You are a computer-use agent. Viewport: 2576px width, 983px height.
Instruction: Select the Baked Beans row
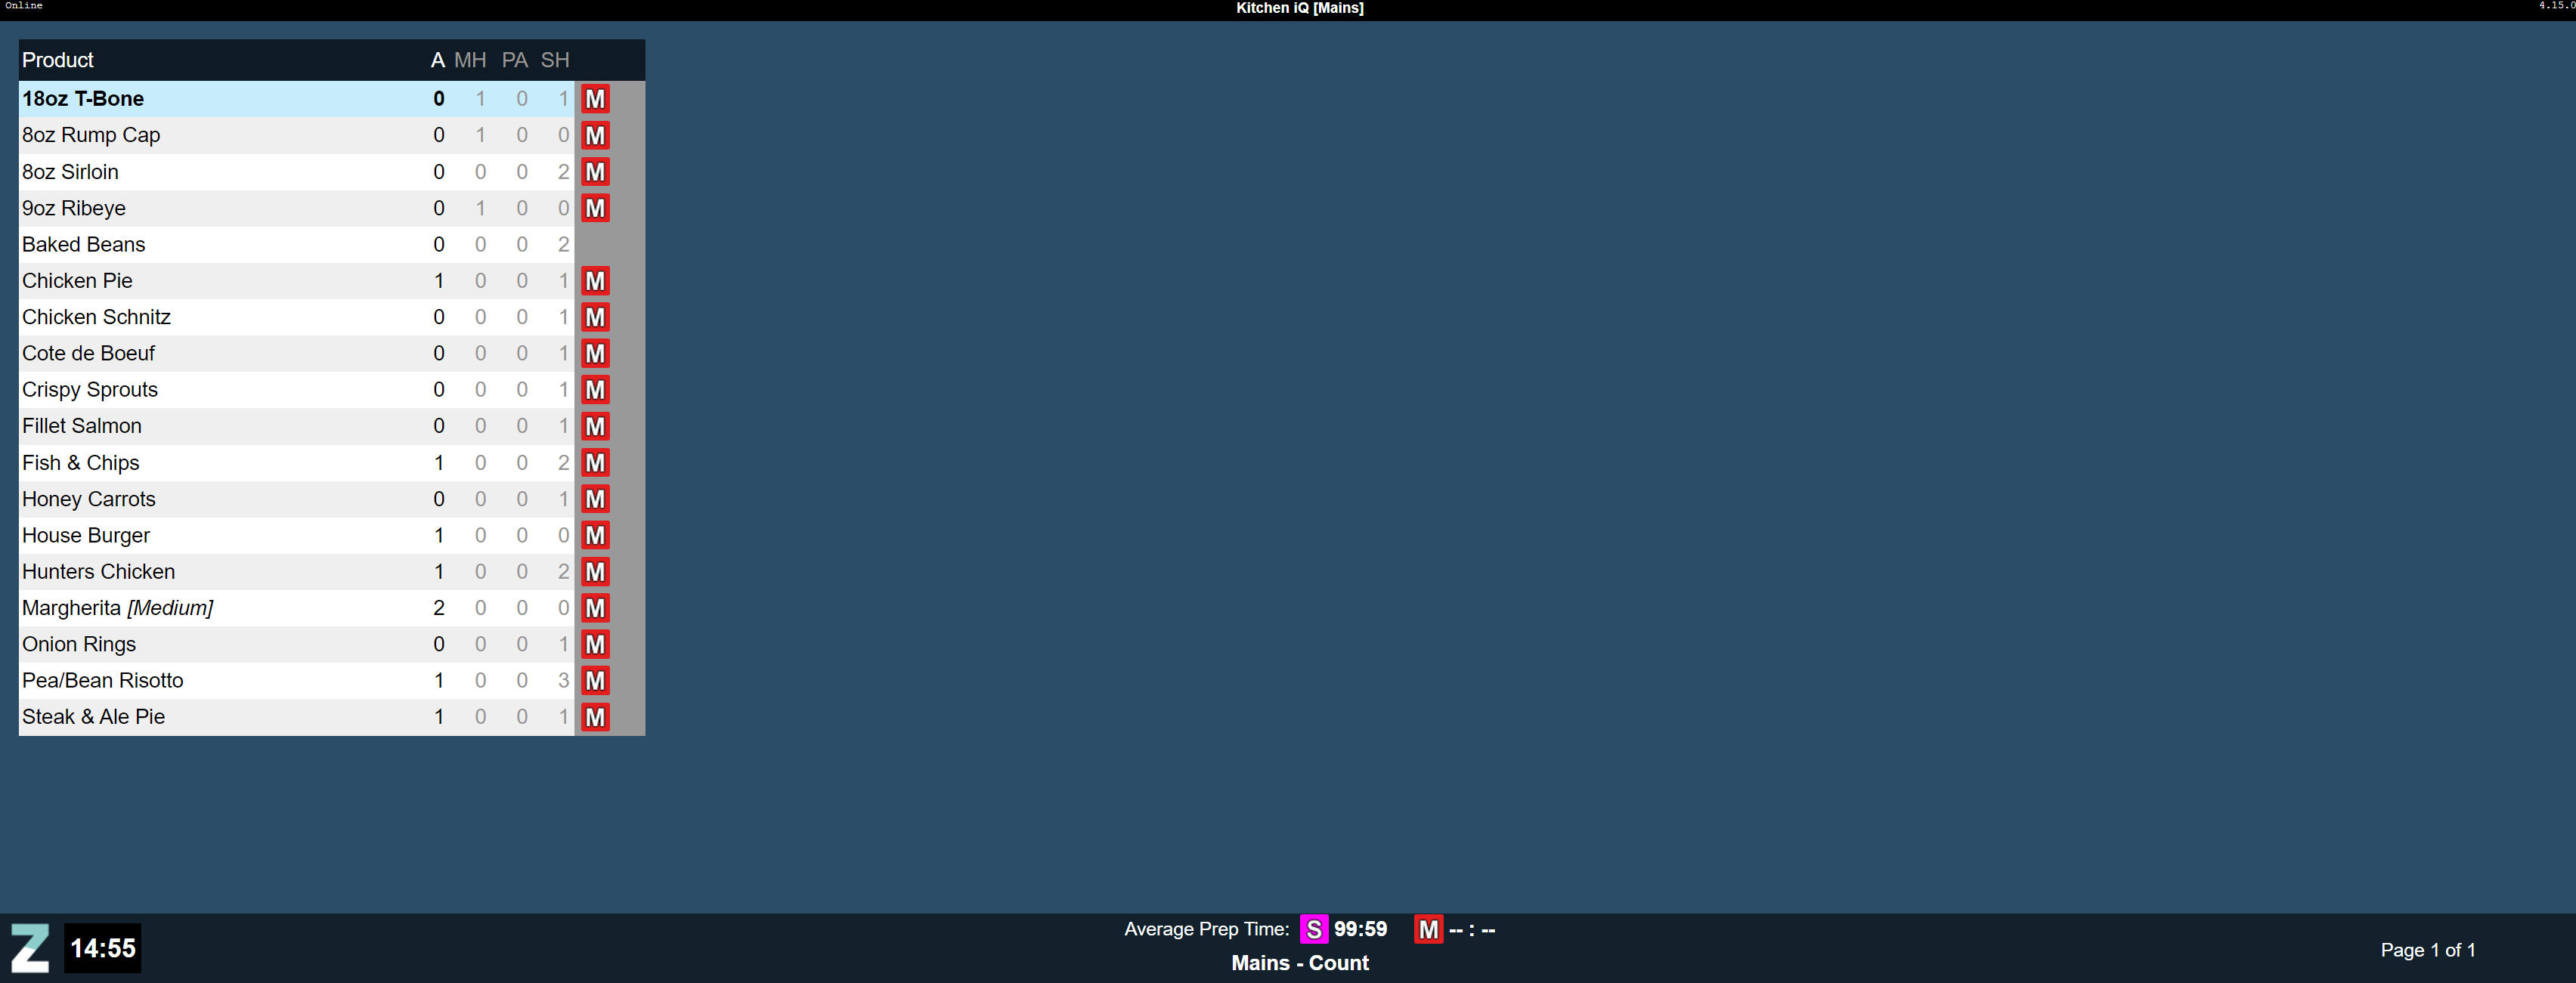pos(84,245)
